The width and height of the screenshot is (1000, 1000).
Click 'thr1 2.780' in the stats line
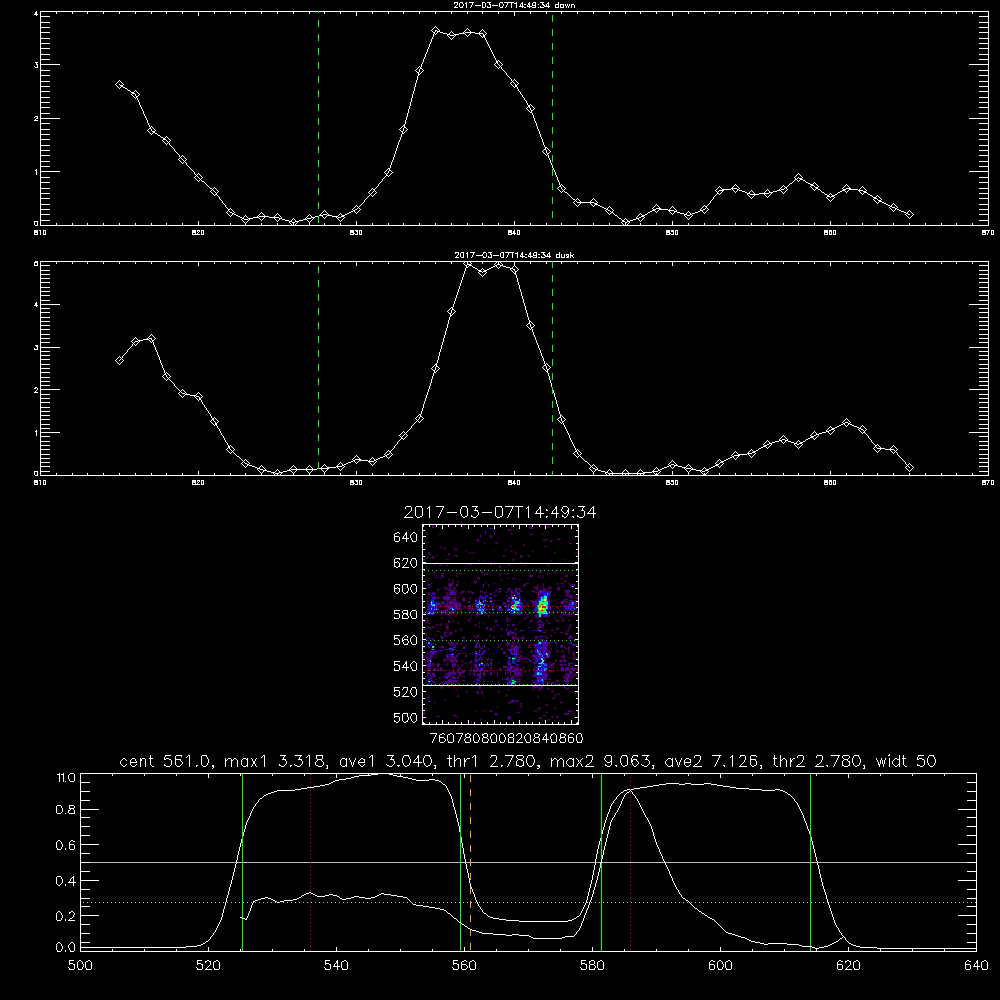pos(492,761)
